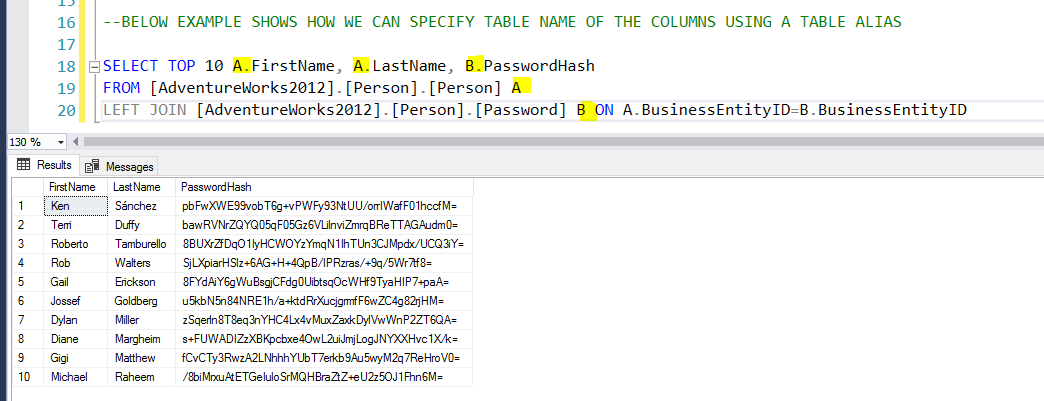Select the cell containing Ken
Viewport: 1044px width, 401px height.
[76, 206]
